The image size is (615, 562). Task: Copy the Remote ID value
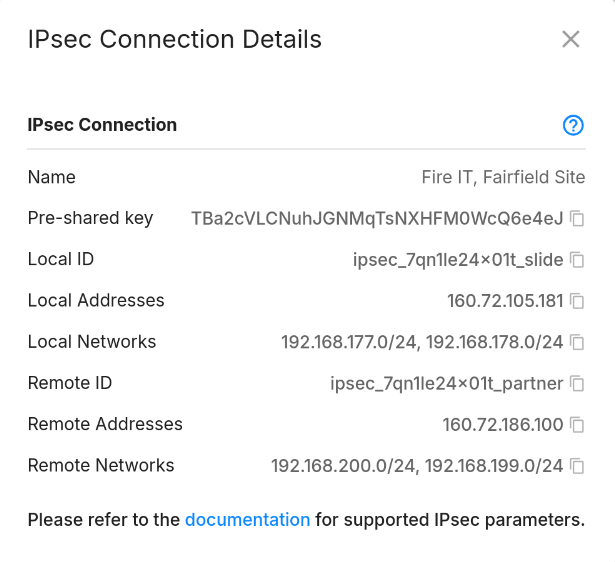point(577,383)
